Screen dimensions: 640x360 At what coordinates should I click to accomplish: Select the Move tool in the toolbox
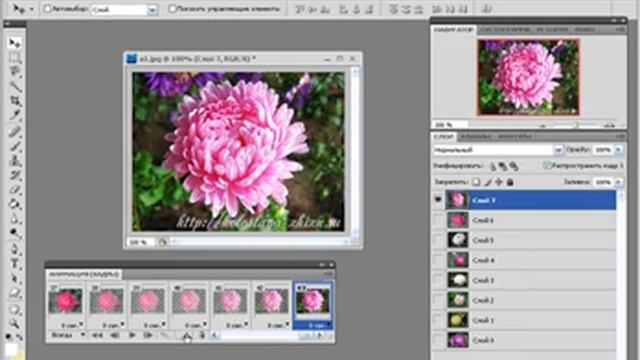[x=15, y=43]
